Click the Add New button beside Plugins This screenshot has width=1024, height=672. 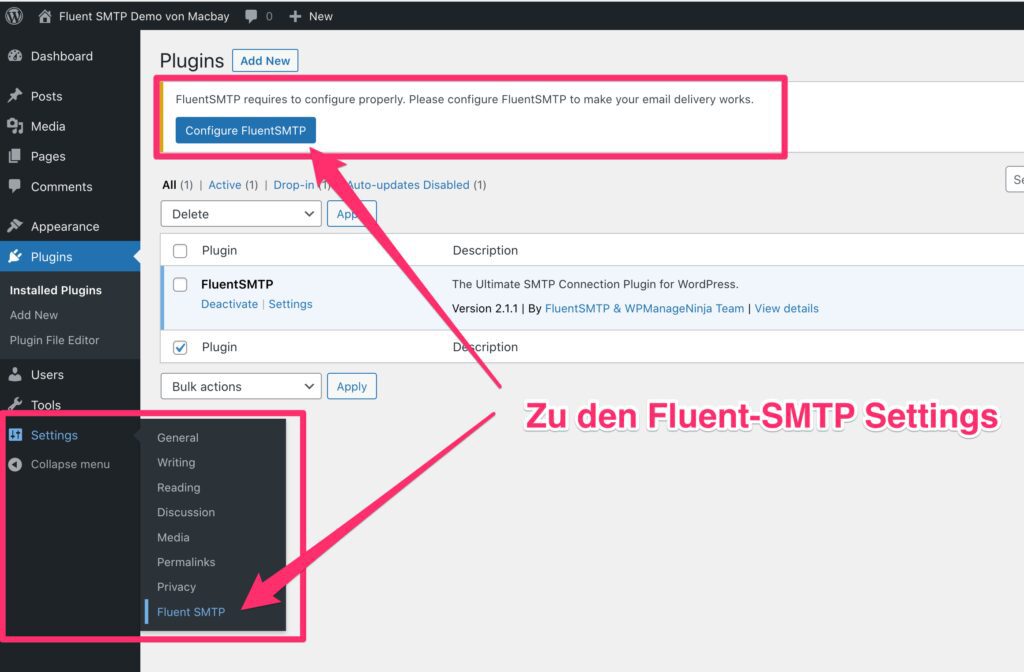[265, 61]
